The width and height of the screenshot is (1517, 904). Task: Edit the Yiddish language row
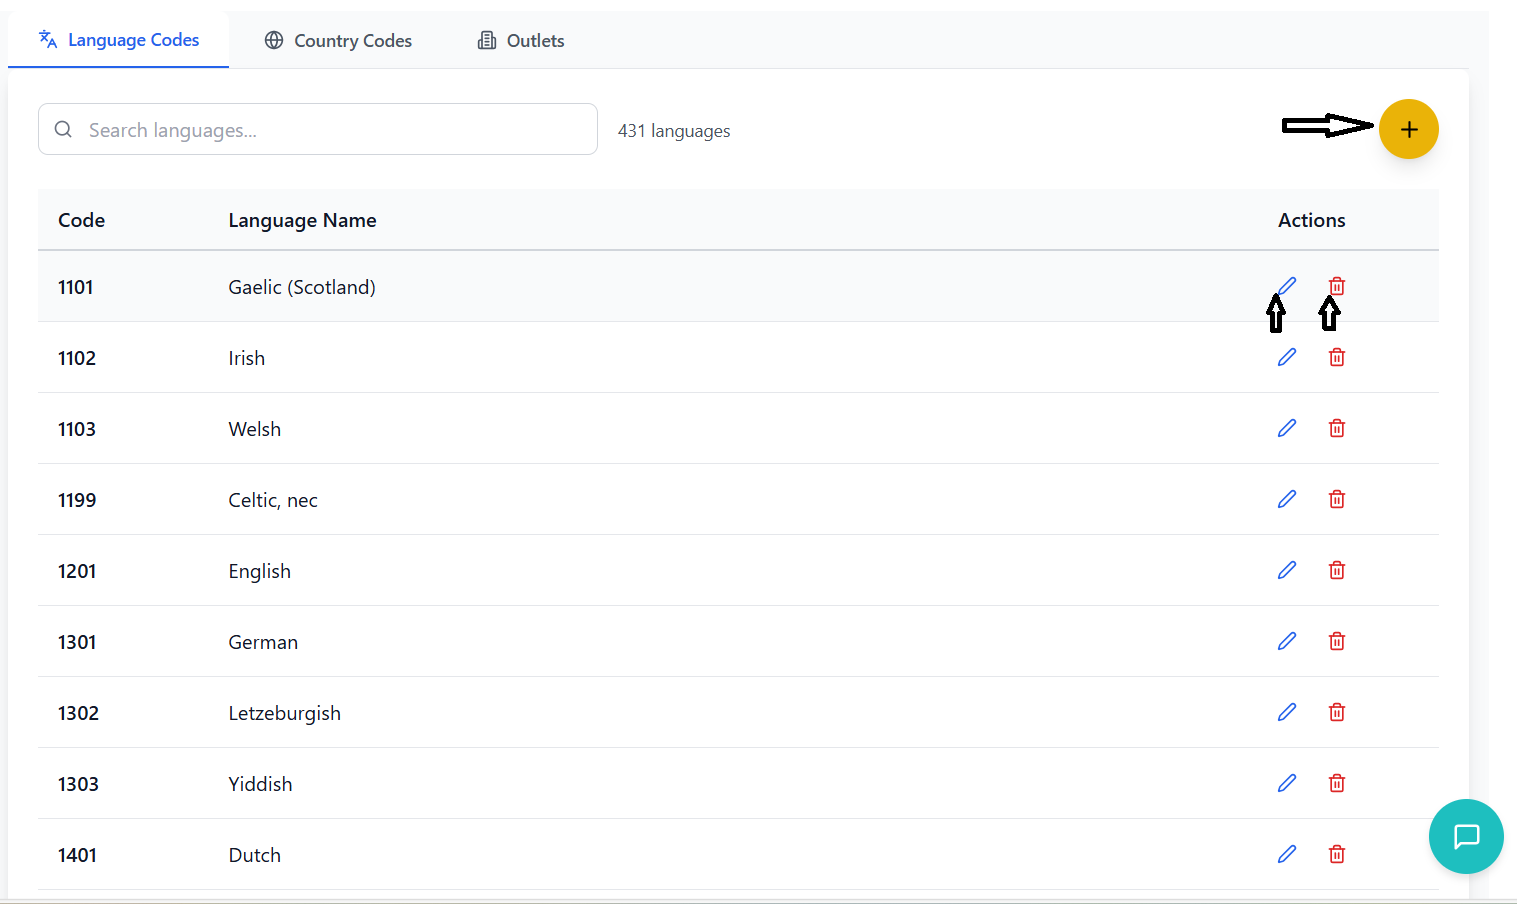click(x=1287, y=783)
